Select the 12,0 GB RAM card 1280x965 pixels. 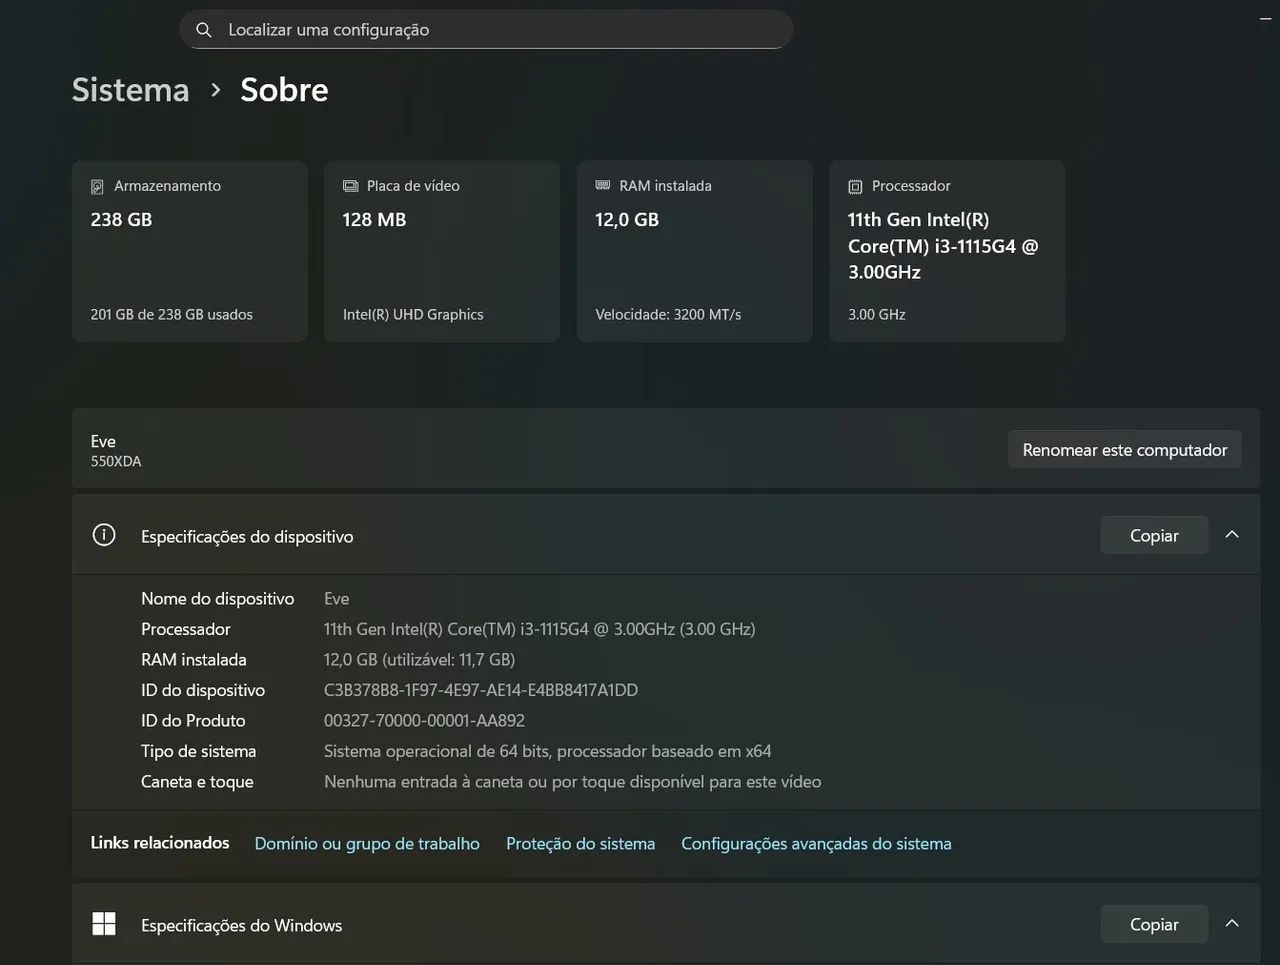click(x=694, y=252)
